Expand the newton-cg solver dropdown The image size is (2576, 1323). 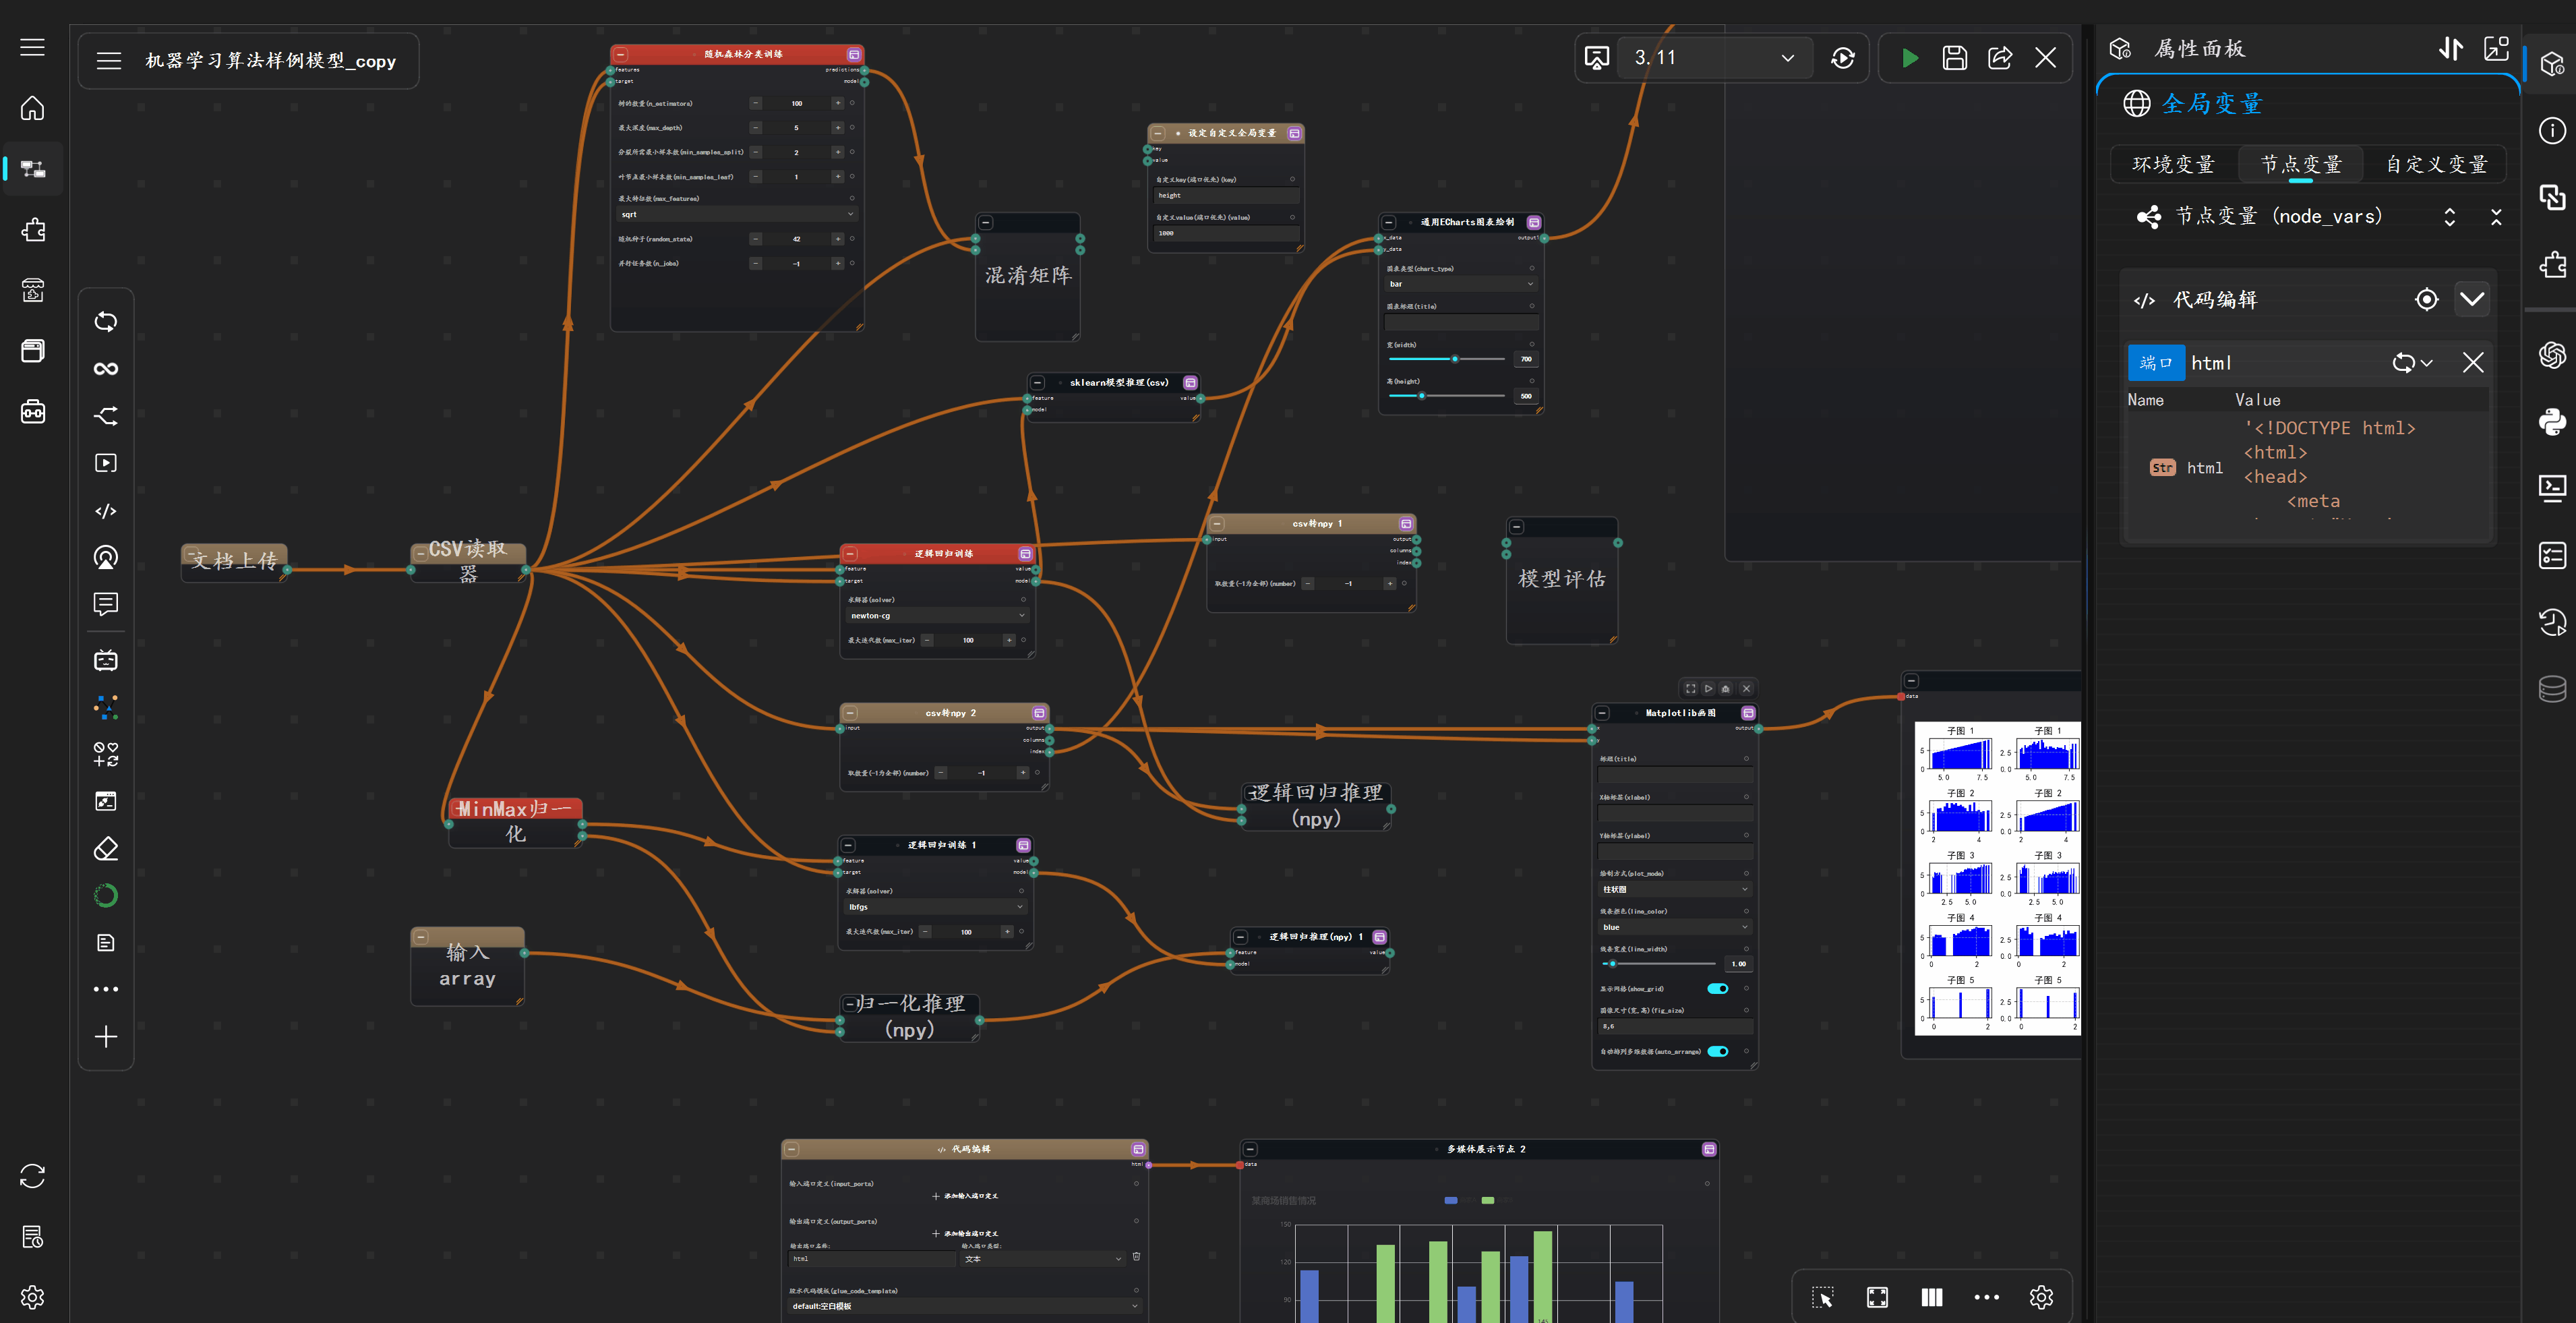coord(936,616)
